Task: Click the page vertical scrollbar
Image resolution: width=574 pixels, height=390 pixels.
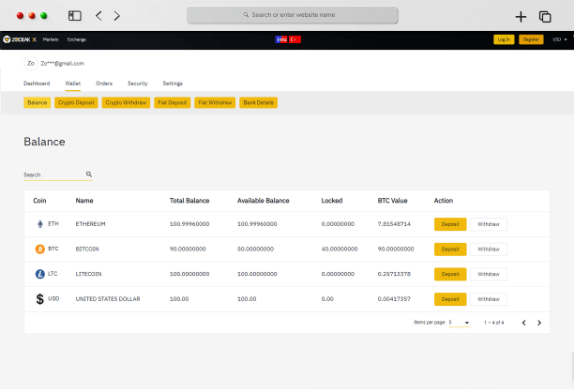Action: click(572, 368)
